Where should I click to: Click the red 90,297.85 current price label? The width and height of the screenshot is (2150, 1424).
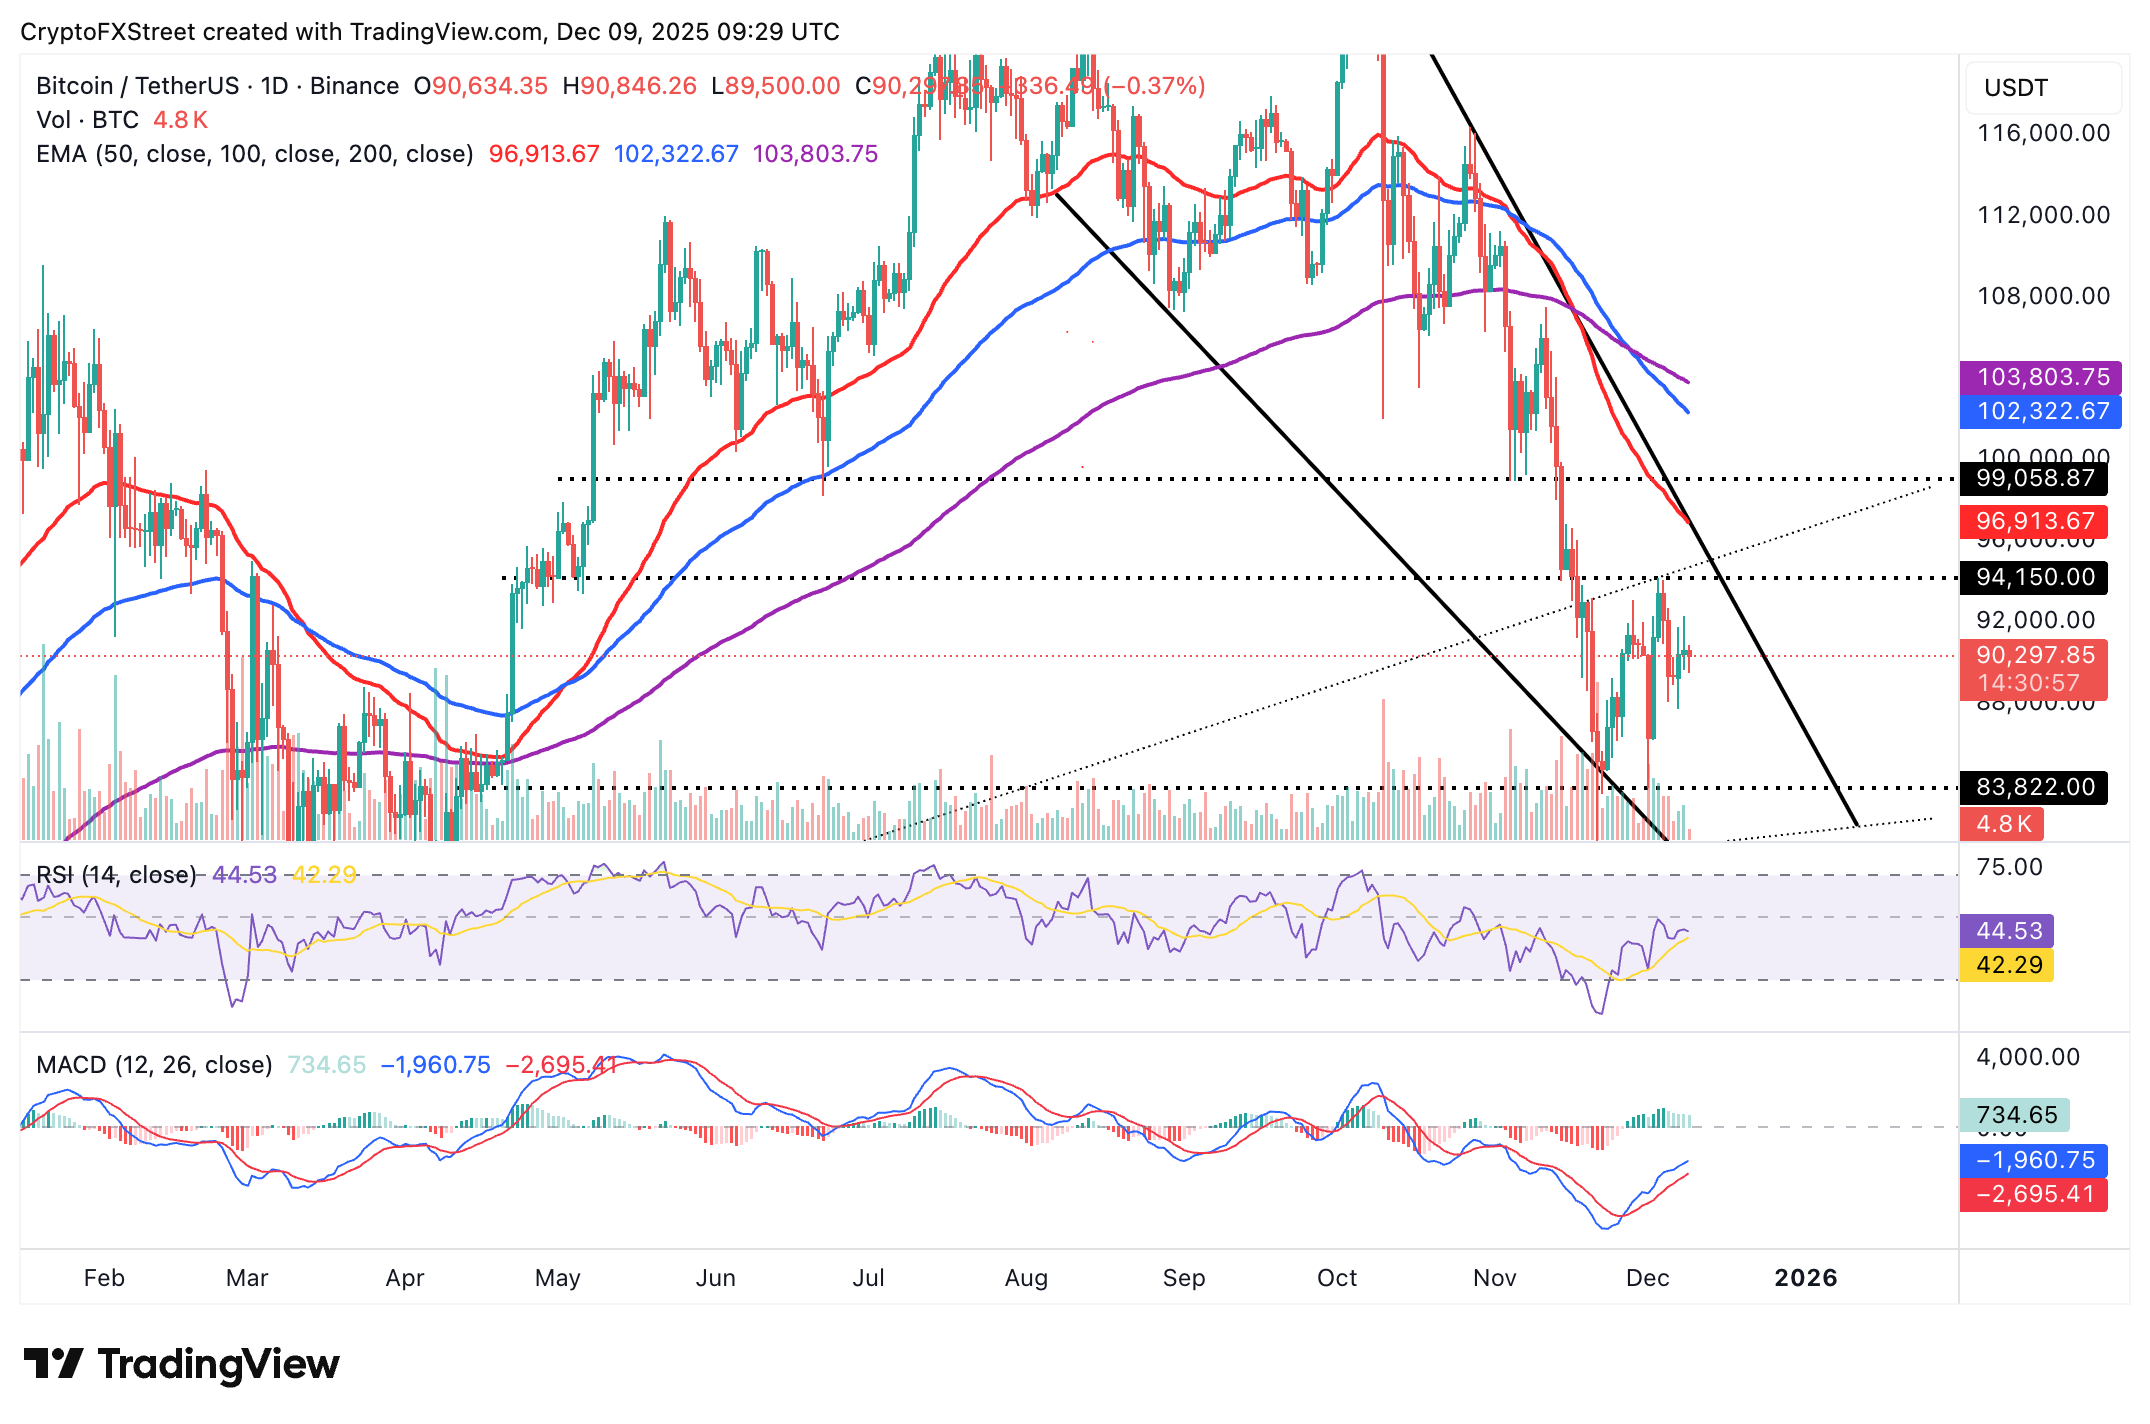[2035, 655]
